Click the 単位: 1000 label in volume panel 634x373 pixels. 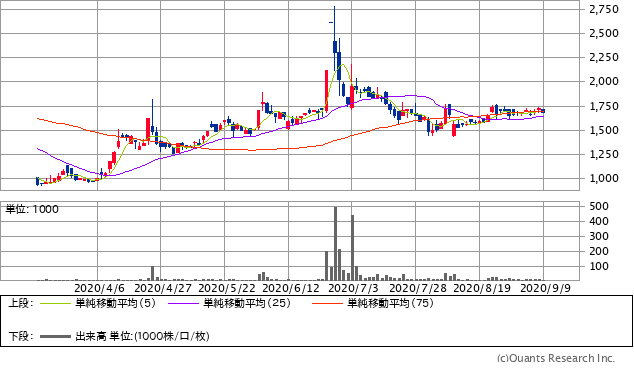click(x=32, y=210)
